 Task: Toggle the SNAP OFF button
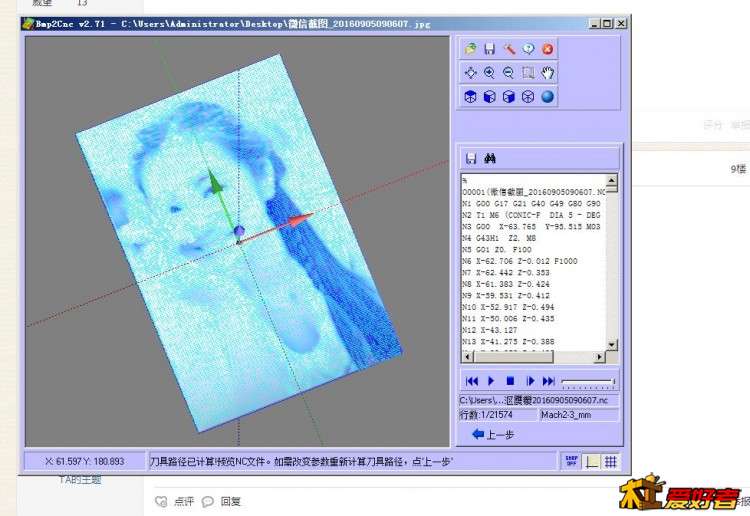(571, 461)
